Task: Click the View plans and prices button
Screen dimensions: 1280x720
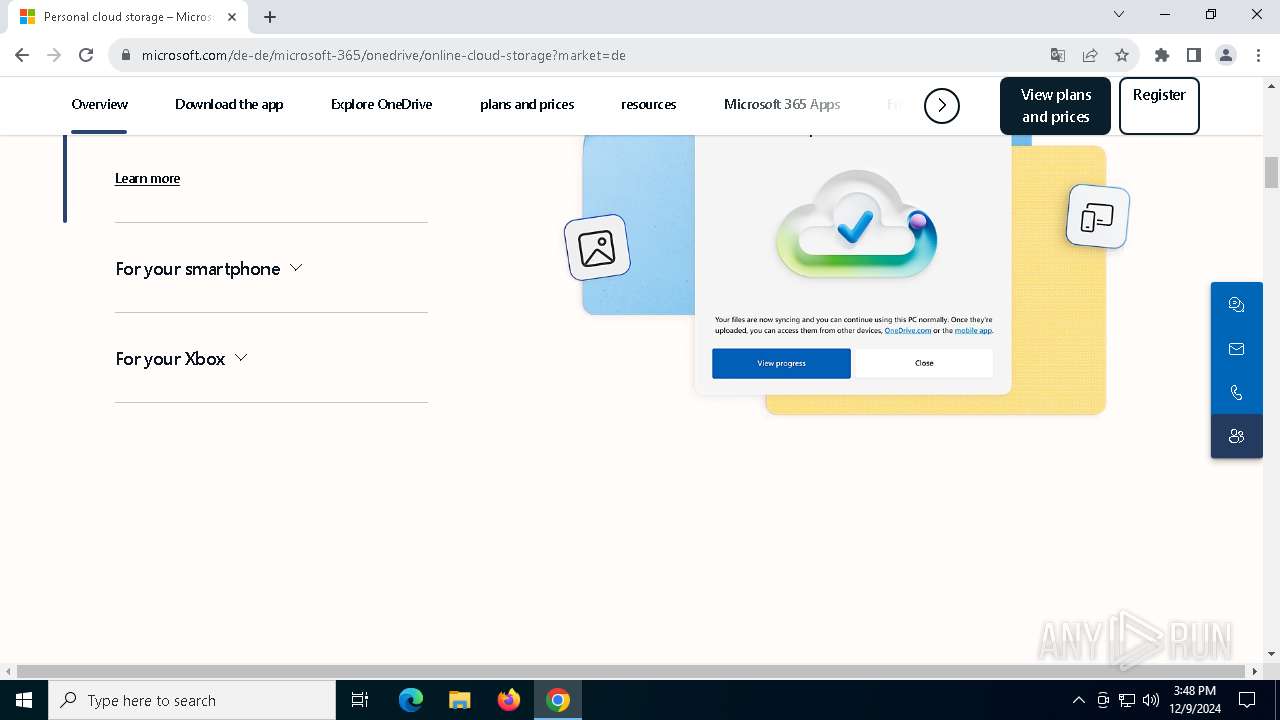Action: tap(1055, 106)
